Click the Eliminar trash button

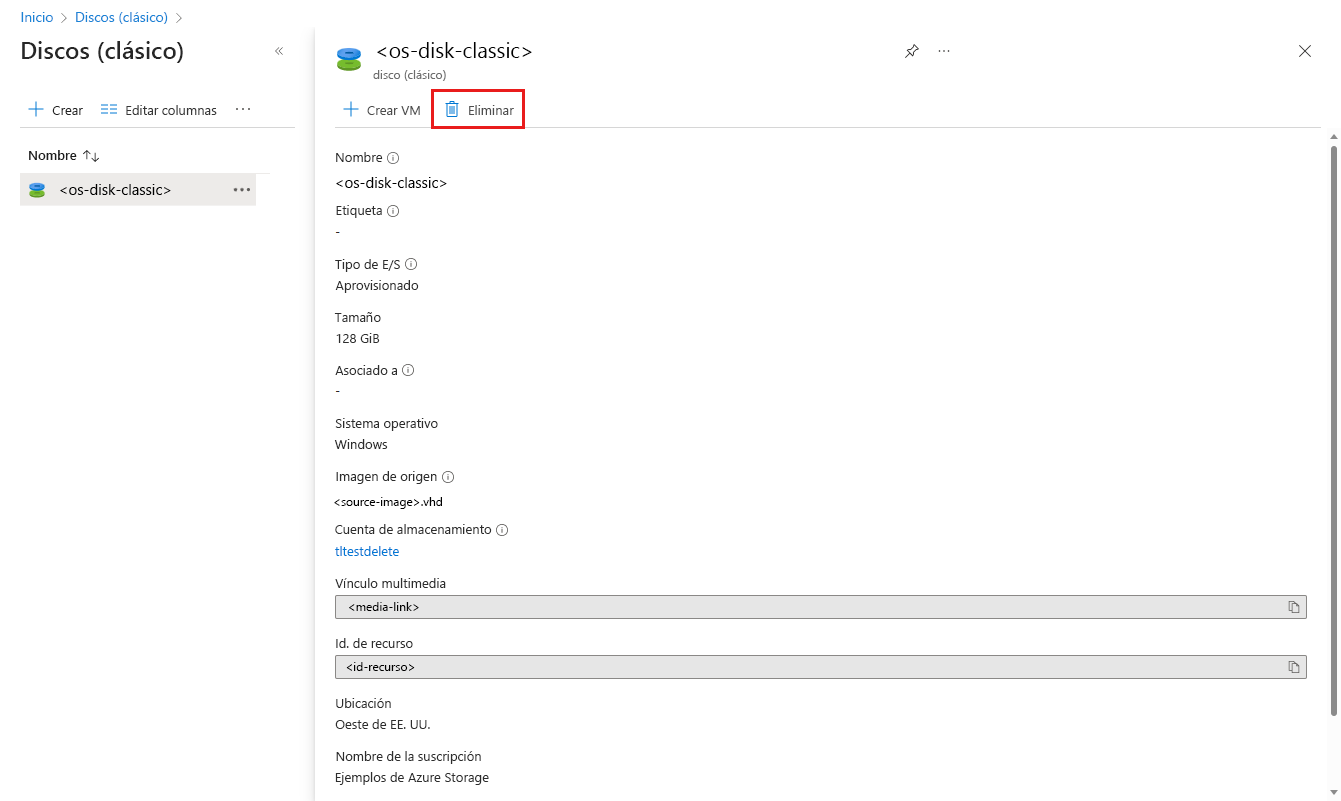click(x=479, y=110)
